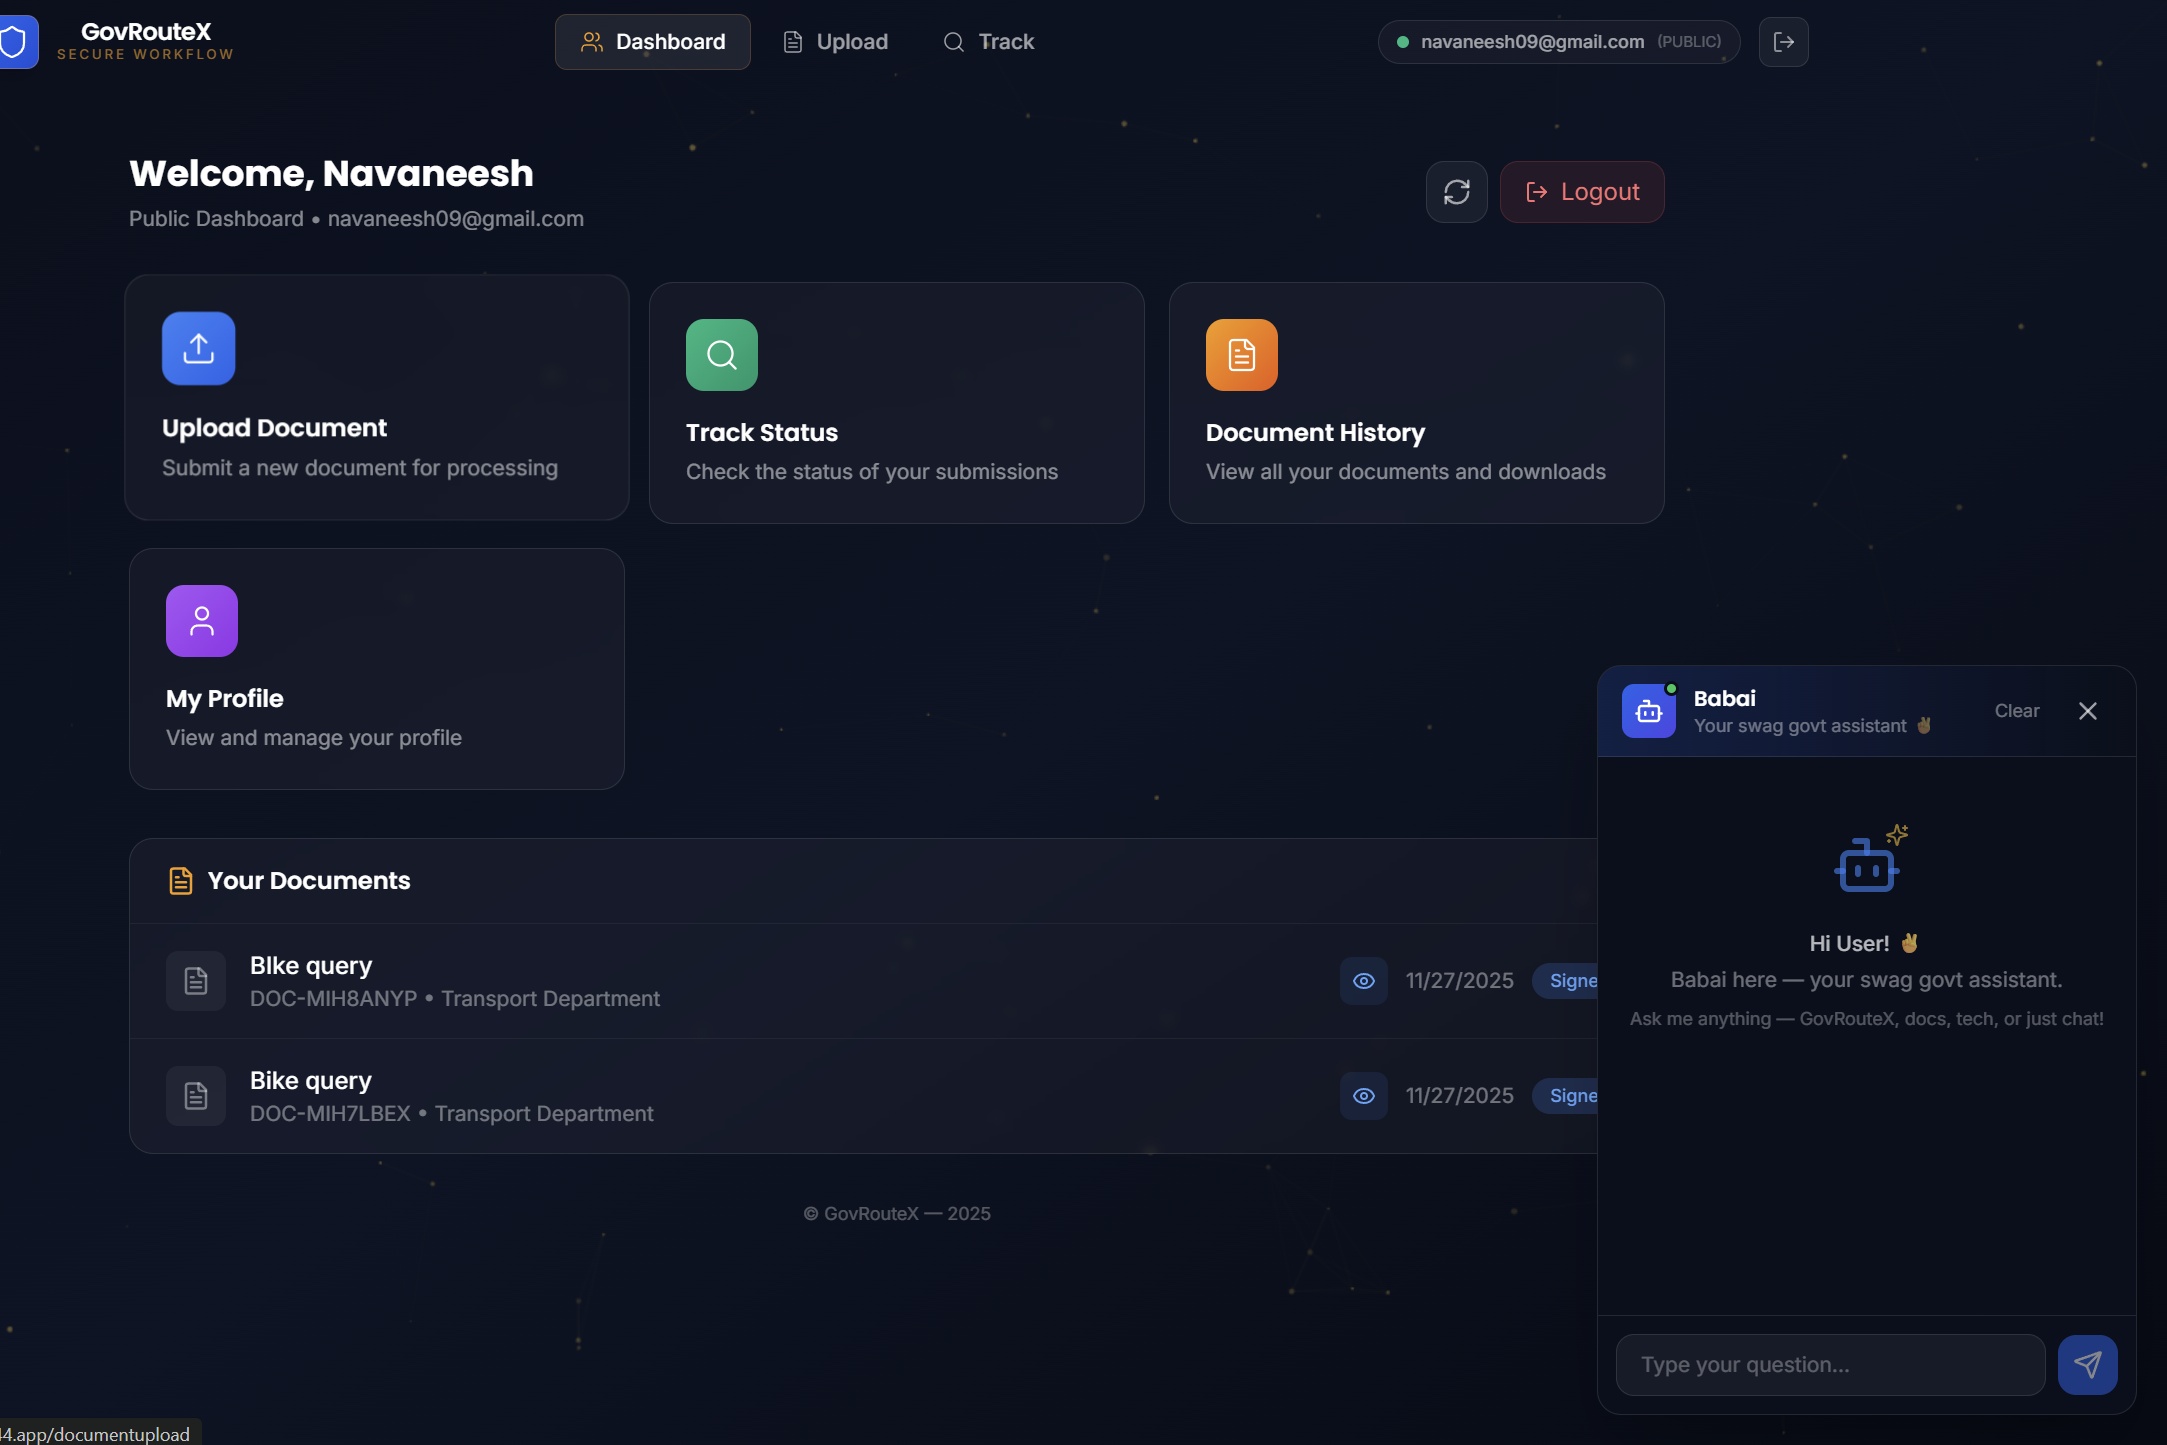Click the top navbar sign-out icon

pyautogui.click(x=1783, y=42)
